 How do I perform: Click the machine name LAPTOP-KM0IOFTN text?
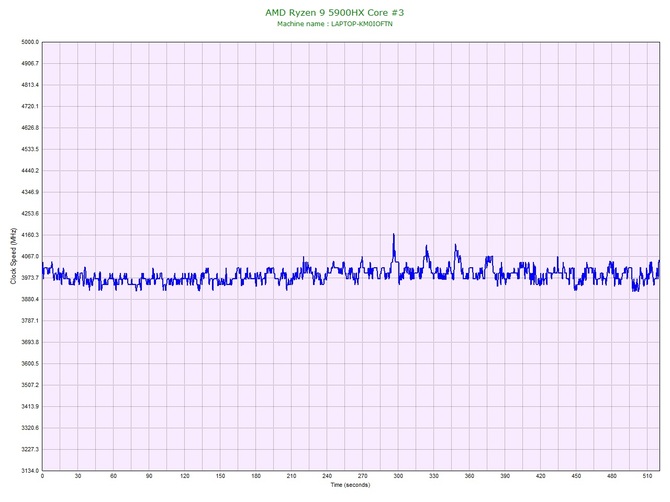[361, 24]
